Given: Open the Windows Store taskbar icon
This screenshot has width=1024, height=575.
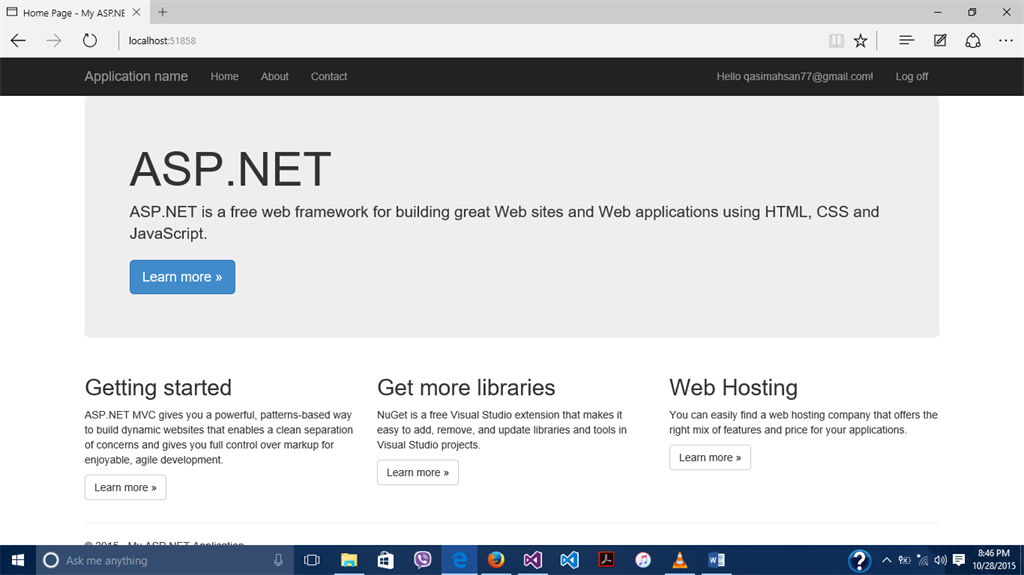Looking at the screenshot, I should (385, 560).
